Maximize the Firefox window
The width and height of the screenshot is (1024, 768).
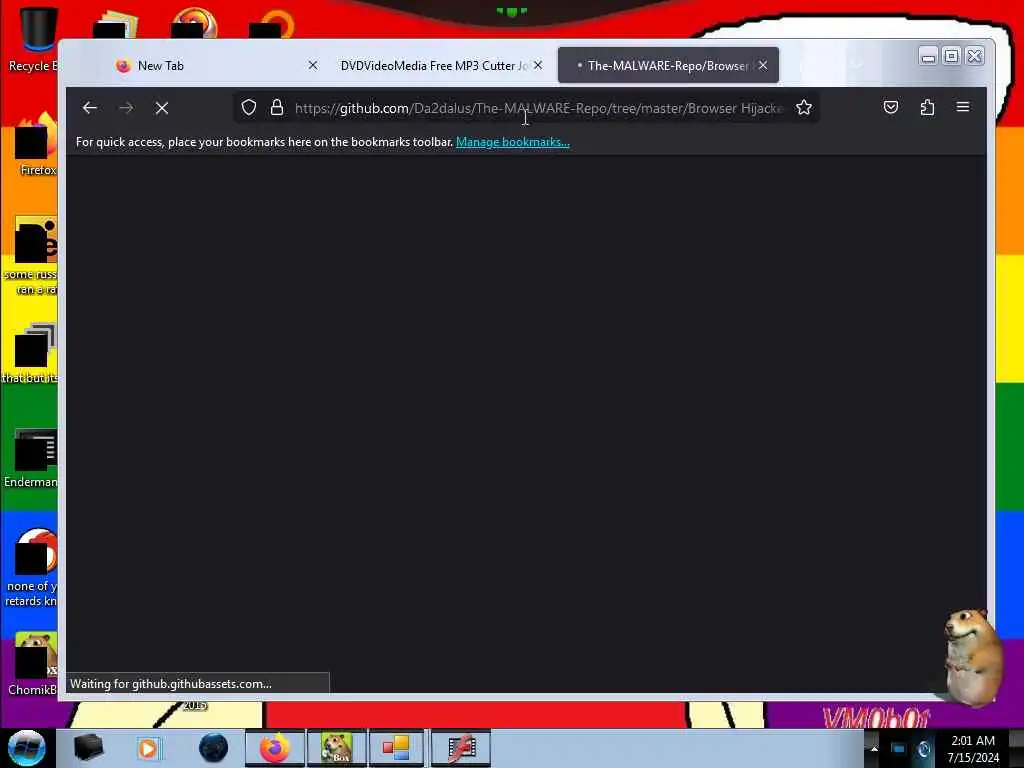click(952, 56)
